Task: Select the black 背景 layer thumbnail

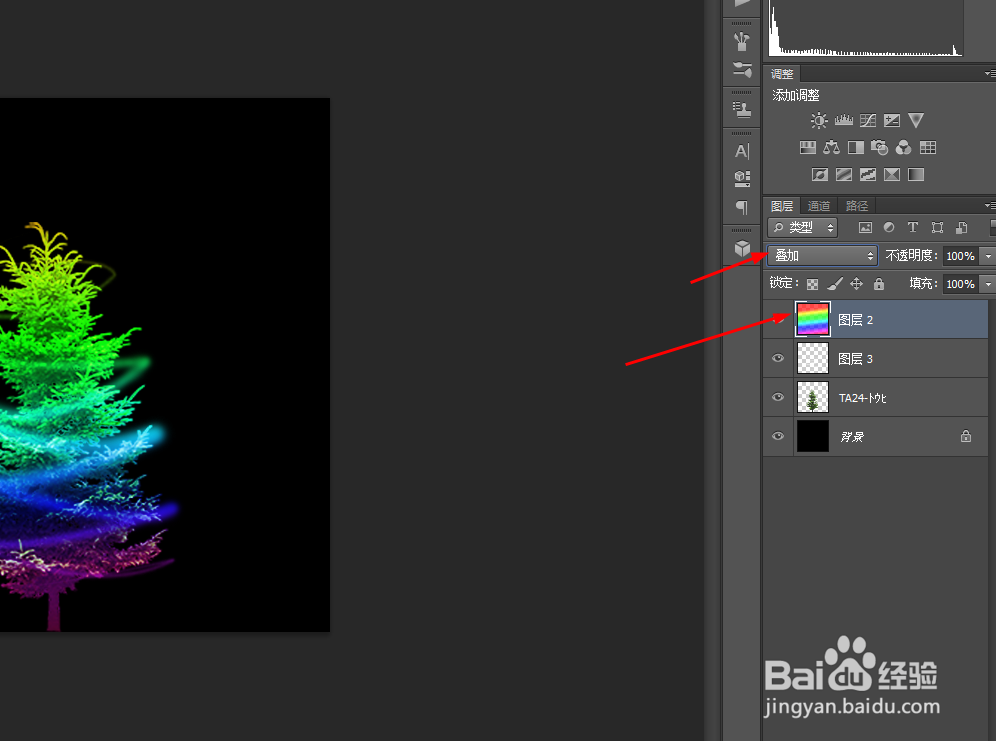Action: tap(813, 436)
